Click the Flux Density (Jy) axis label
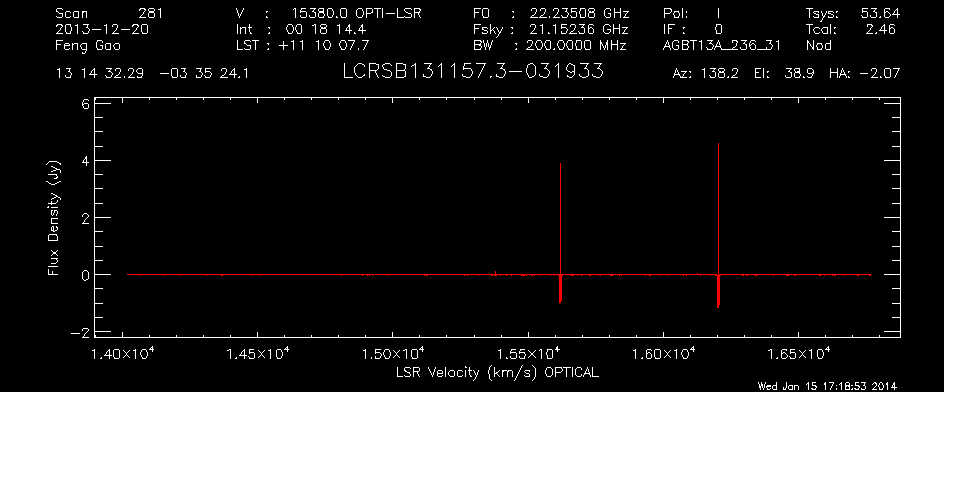Viewport: 962px width, 490px height. (x=54, y=218)
